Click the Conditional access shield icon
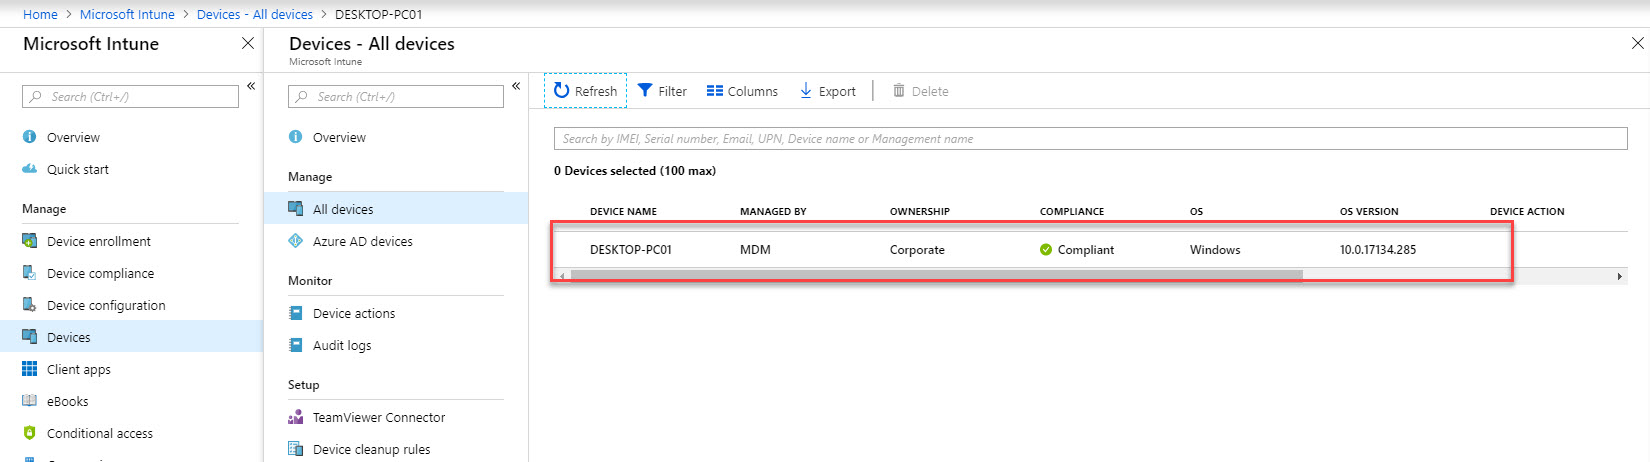The image size is (1650, 462). (x=30, y=433)
